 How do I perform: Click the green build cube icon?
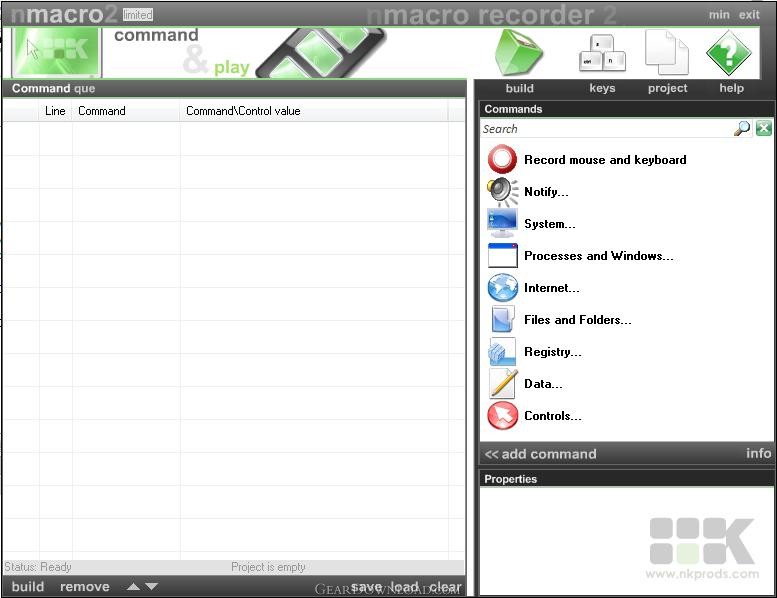519,53
